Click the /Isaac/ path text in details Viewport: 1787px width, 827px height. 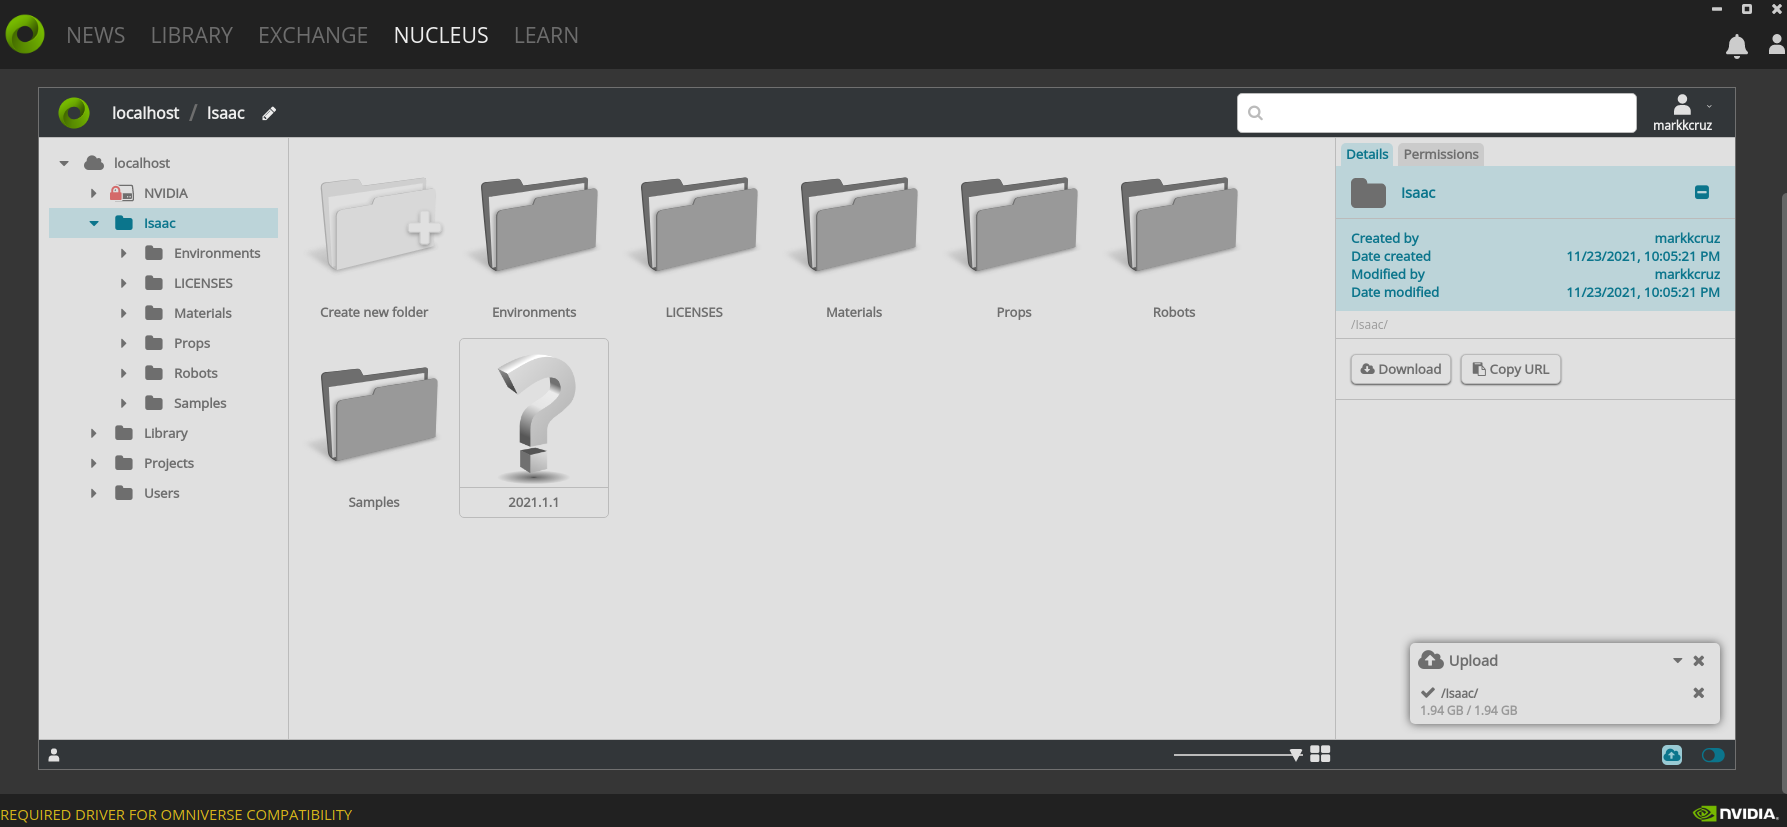pos(1369,325)
